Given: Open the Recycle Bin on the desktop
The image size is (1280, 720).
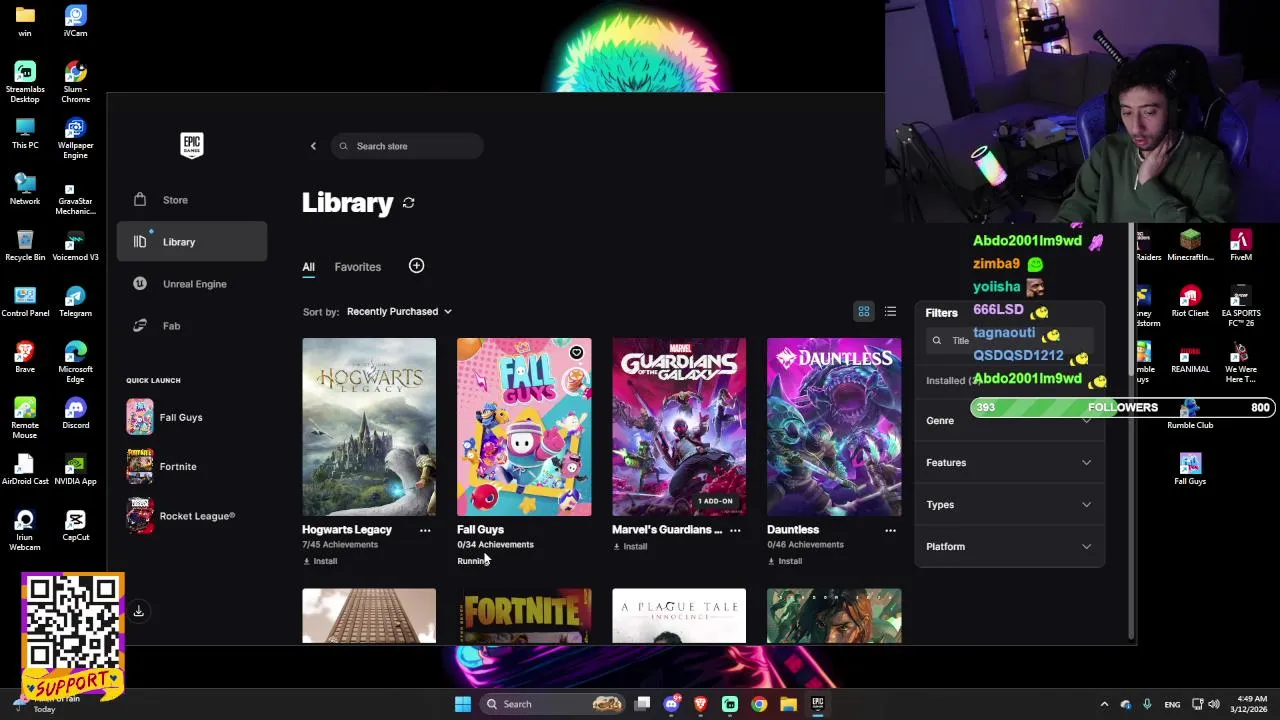Looking at the screenshot, I should [x=25, y=245].
